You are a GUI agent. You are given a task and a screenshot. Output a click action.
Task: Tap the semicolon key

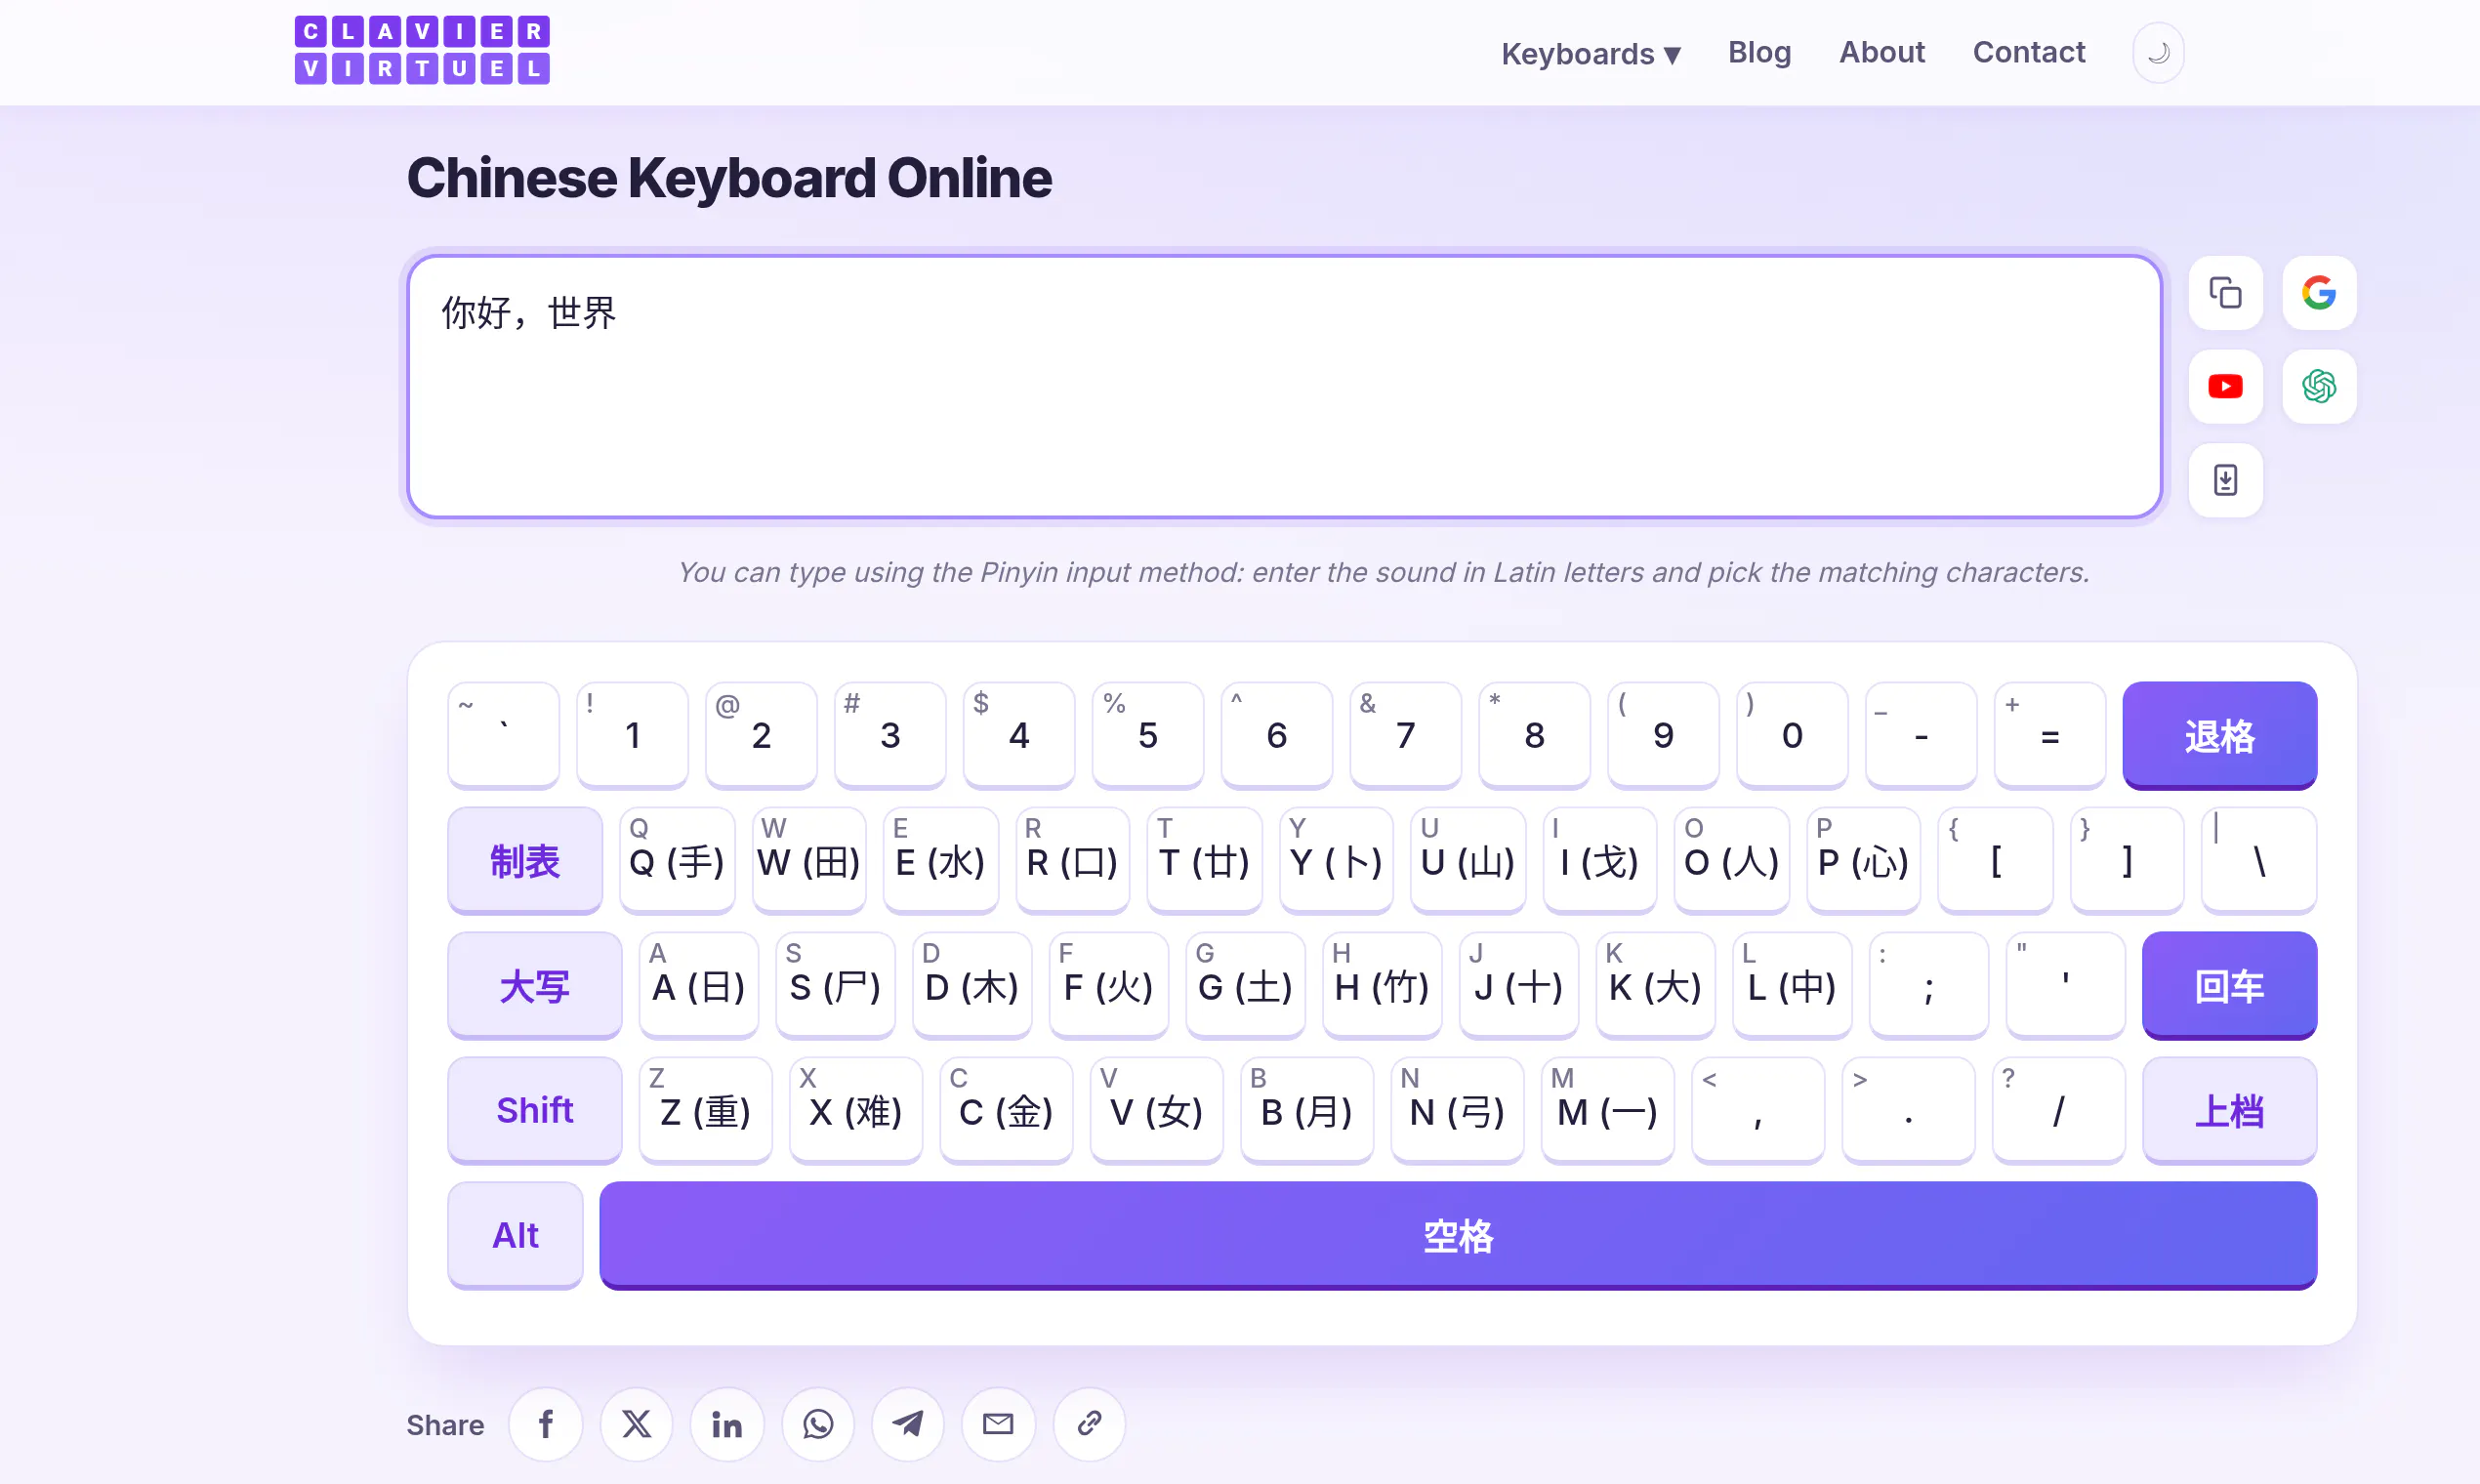[1928, 985]
